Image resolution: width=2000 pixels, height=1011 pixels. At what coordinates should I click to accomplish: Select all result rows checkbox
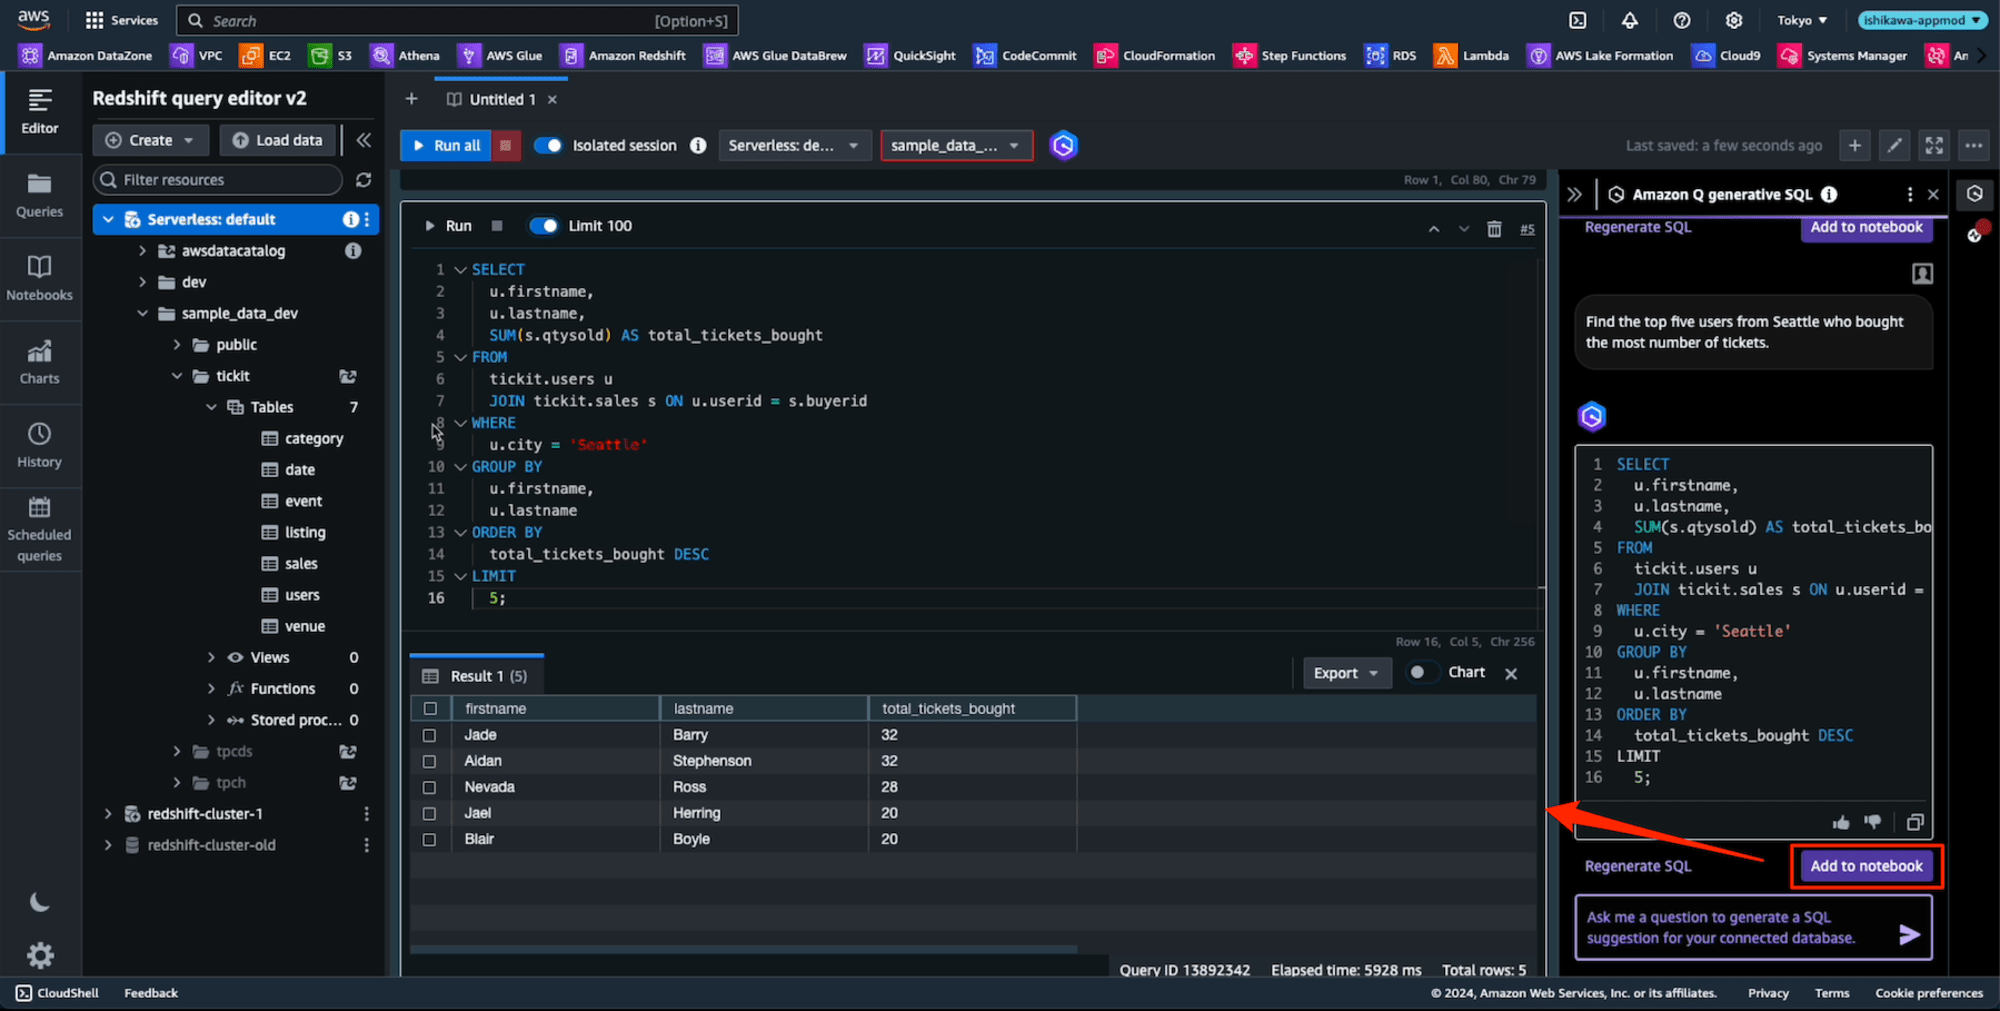click(x=430, y=708)
